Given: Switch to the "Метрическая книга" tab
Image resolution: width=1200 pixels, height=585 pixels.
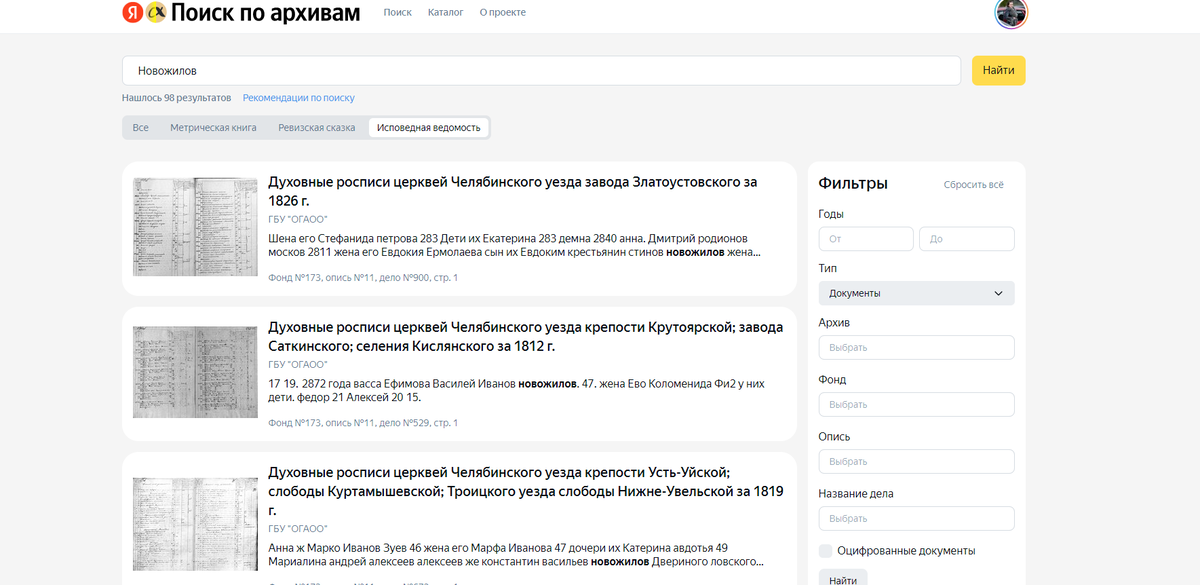Looking at the screenshot, I should tap(214, 128).
